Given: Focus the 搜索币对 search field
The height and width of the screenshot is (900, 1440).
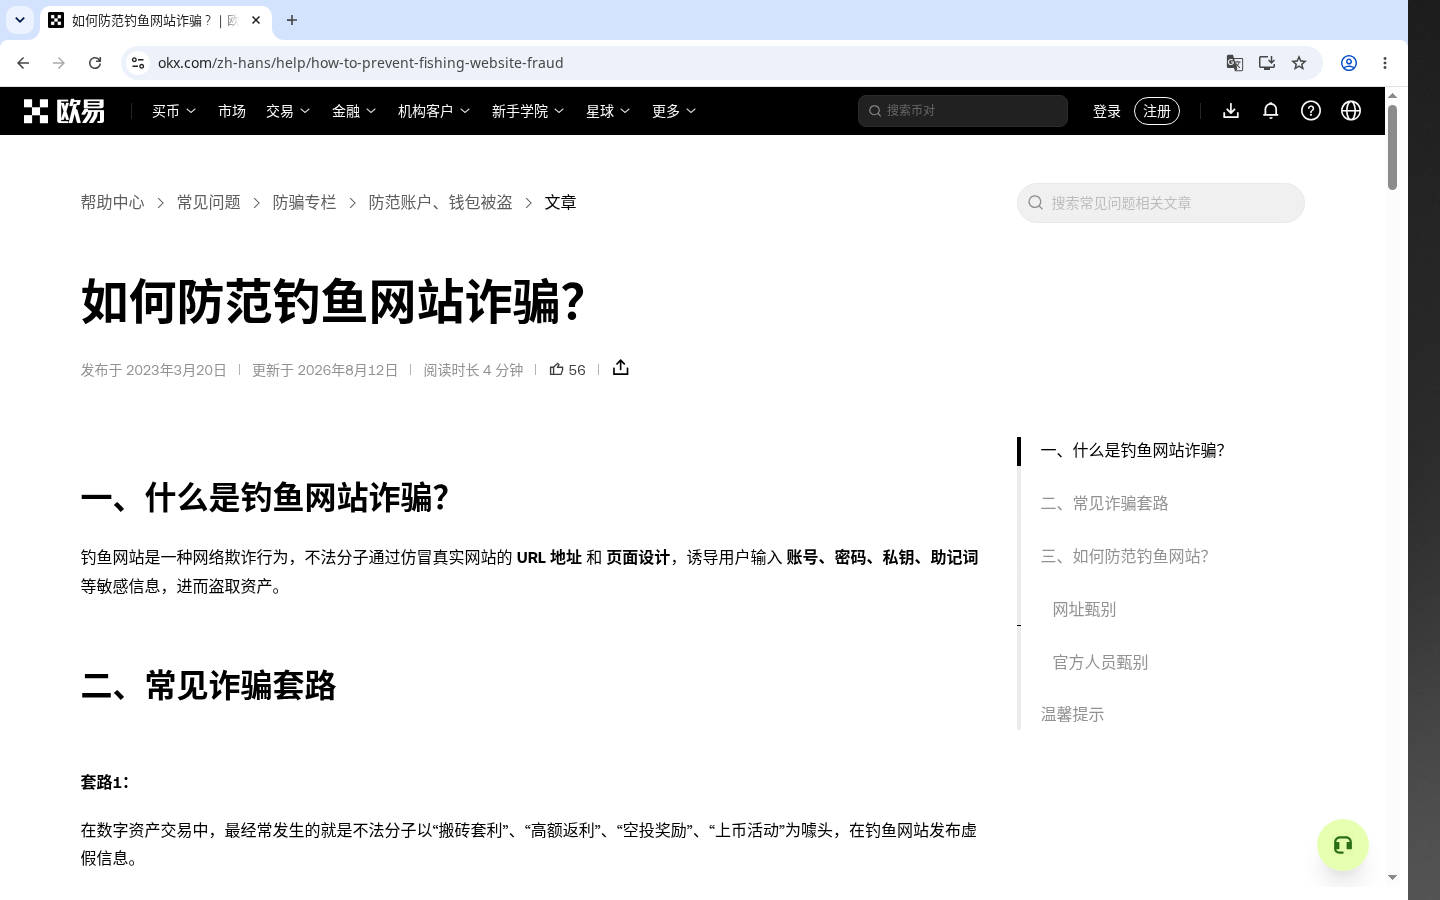Looking at the screenshot, I should 963,111.
